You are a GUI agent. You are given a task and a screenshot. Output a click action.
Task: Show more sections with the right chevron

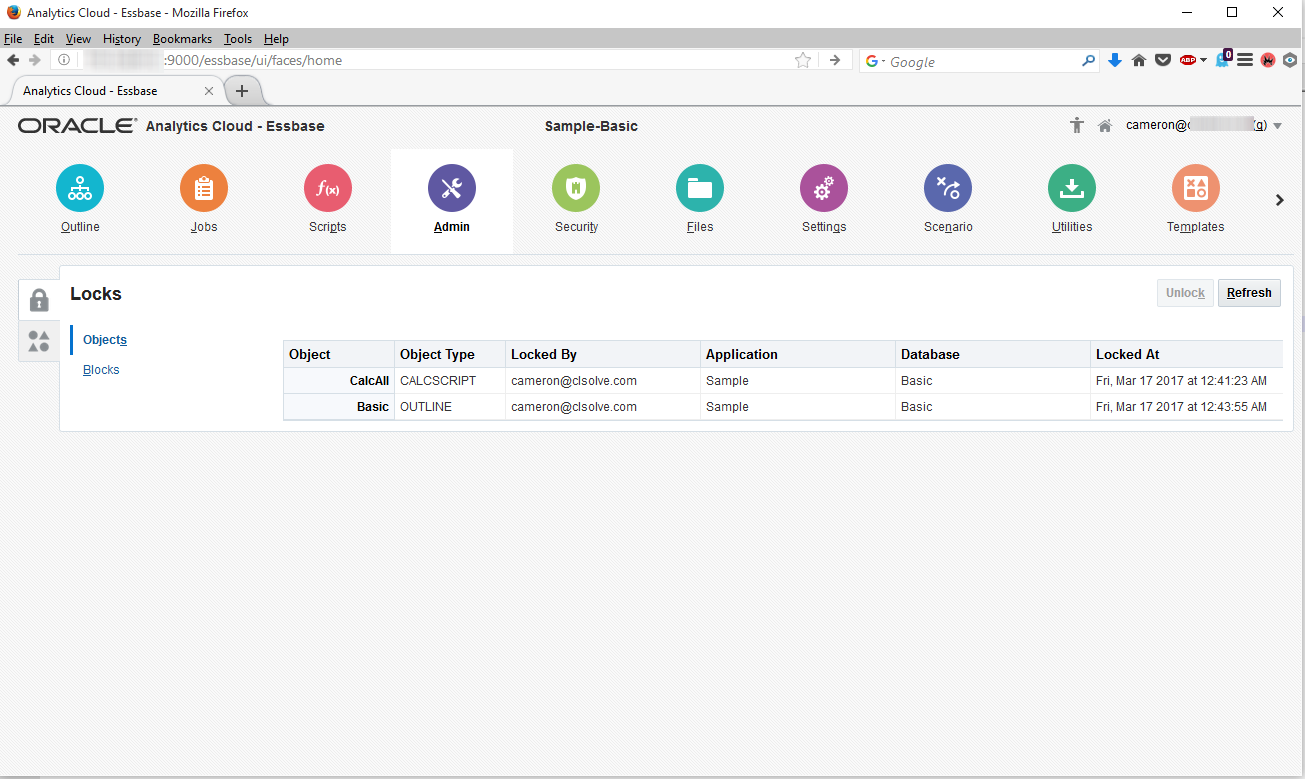click(1279, 200)
